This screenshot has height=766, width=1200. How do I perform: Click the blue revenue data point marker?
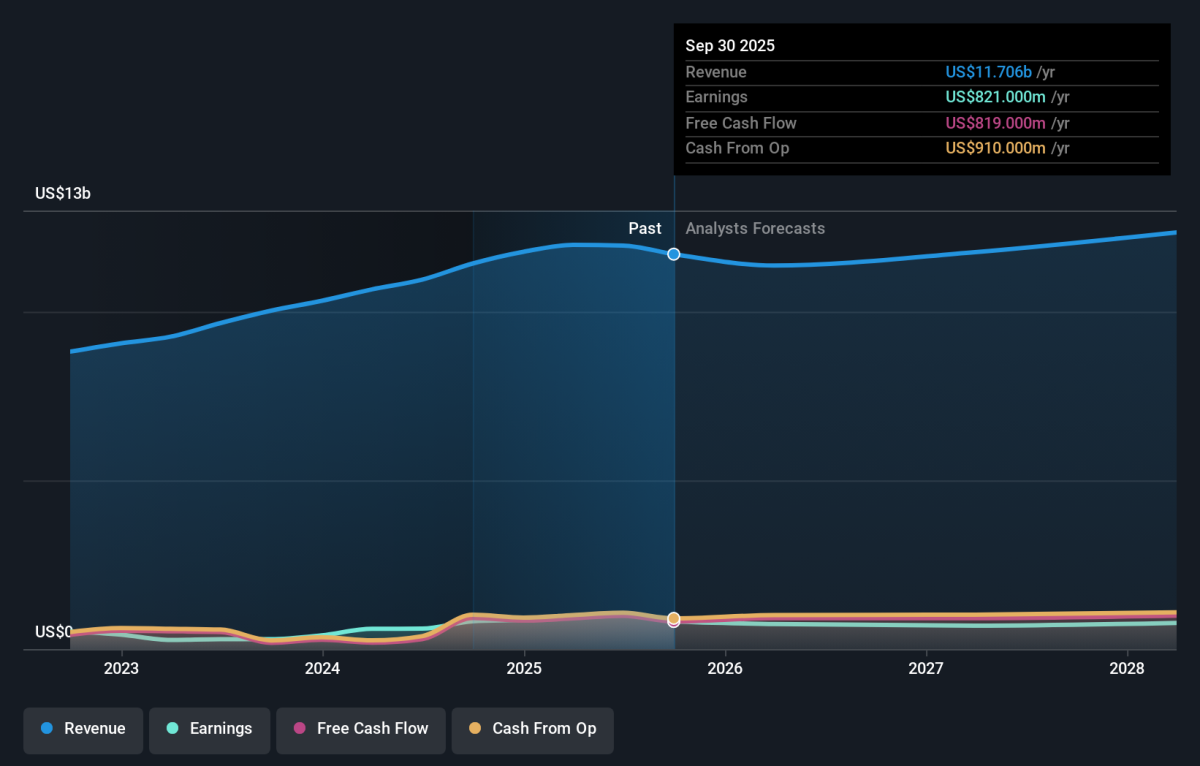(x=674, y=254)
